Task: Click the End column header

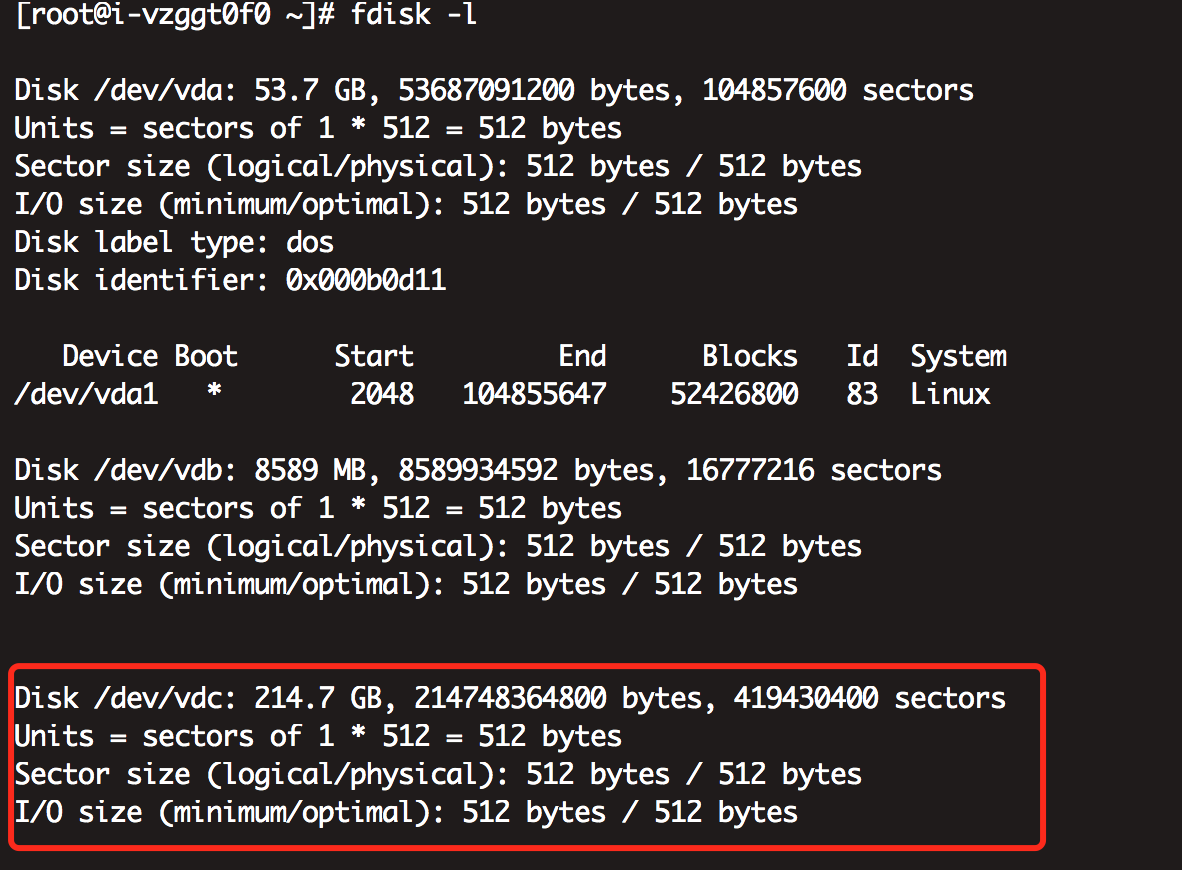Action: point(582,356)
